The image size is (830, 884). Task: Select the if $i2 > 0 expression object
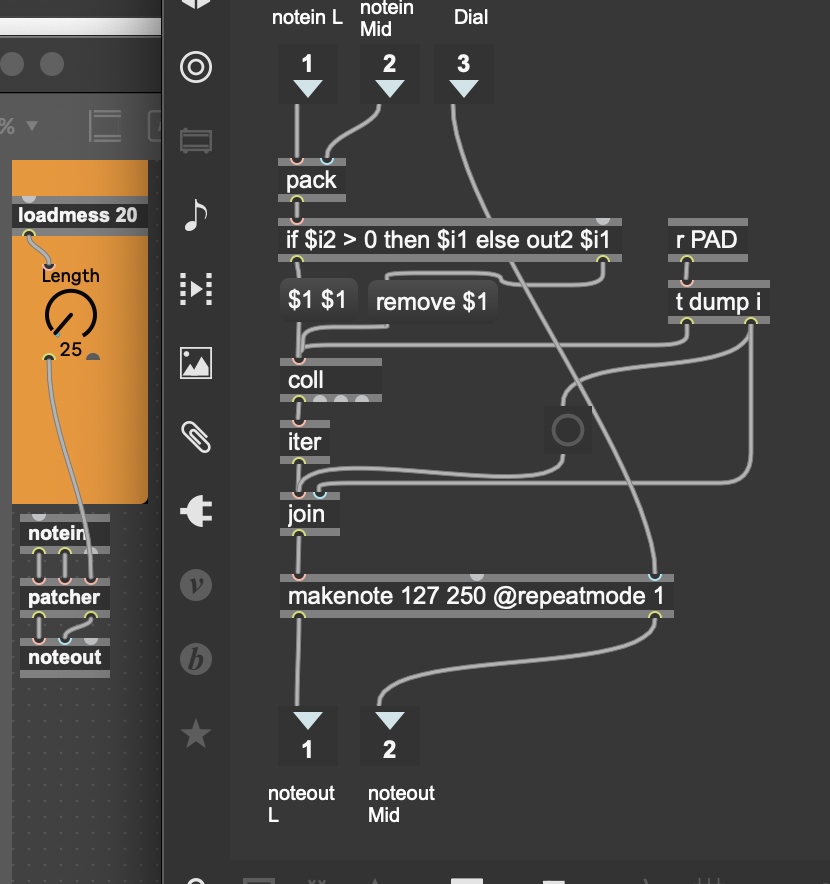click(450, 240)
